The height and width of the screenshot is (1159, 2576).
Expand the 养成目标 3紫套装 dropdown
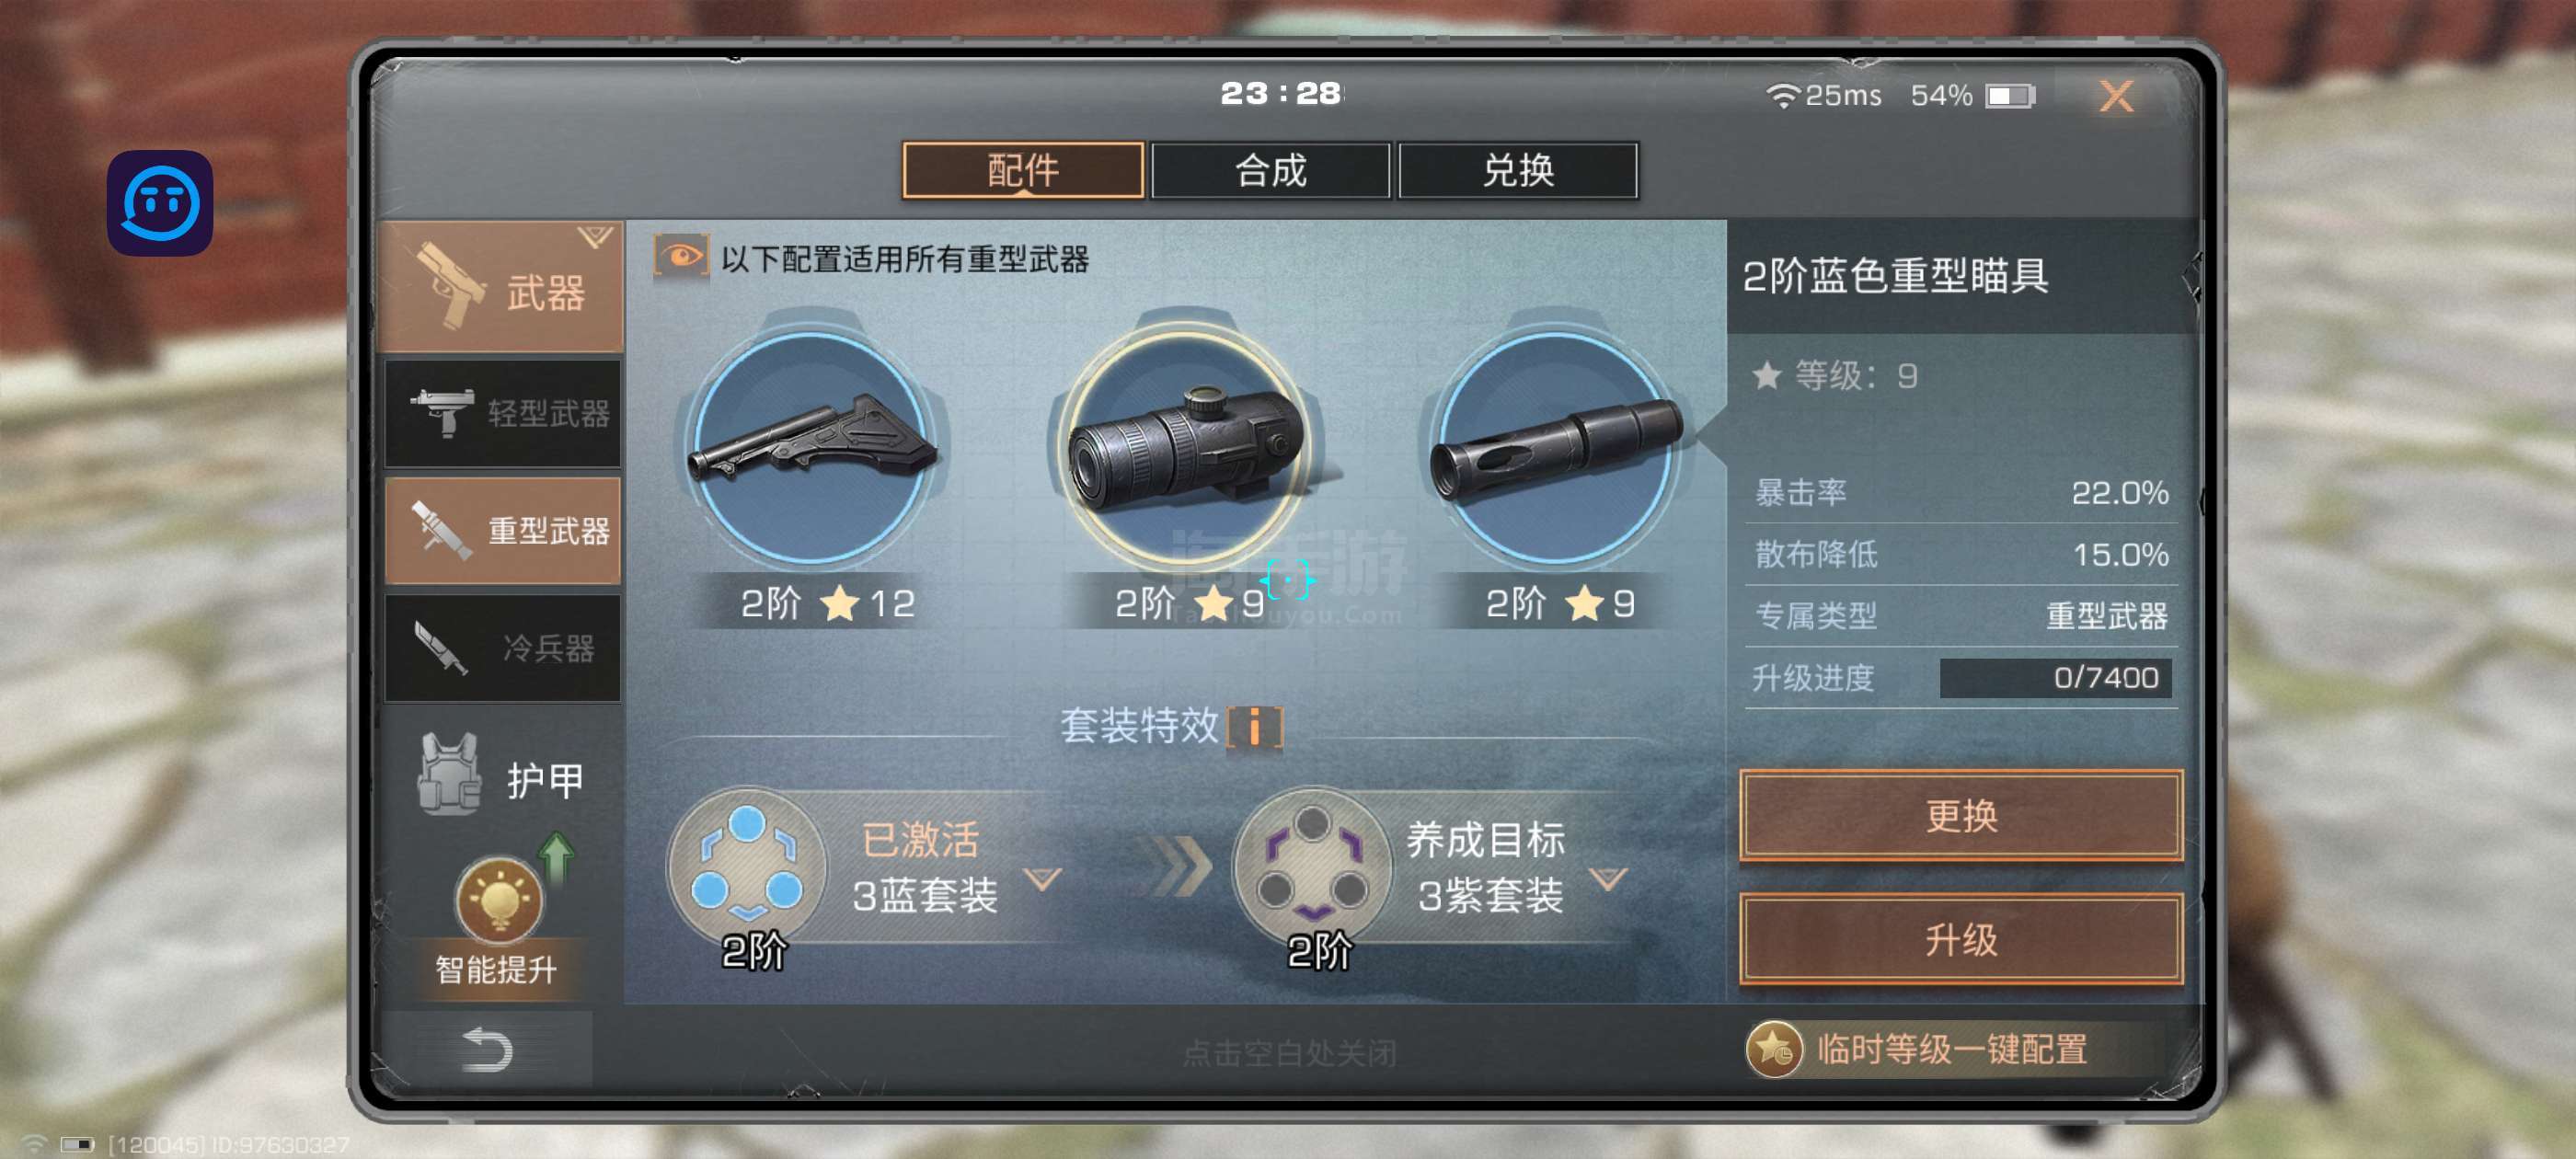pos(1609,878)
